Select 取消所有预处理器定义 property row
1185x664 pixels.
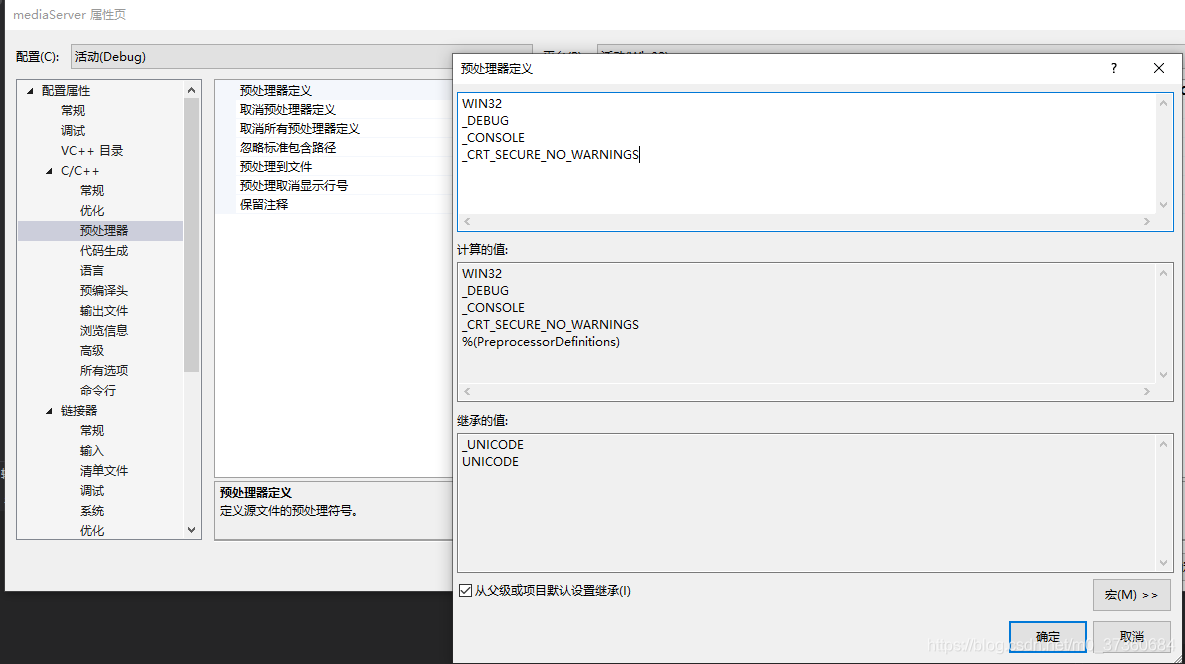[x=333, y=128]
